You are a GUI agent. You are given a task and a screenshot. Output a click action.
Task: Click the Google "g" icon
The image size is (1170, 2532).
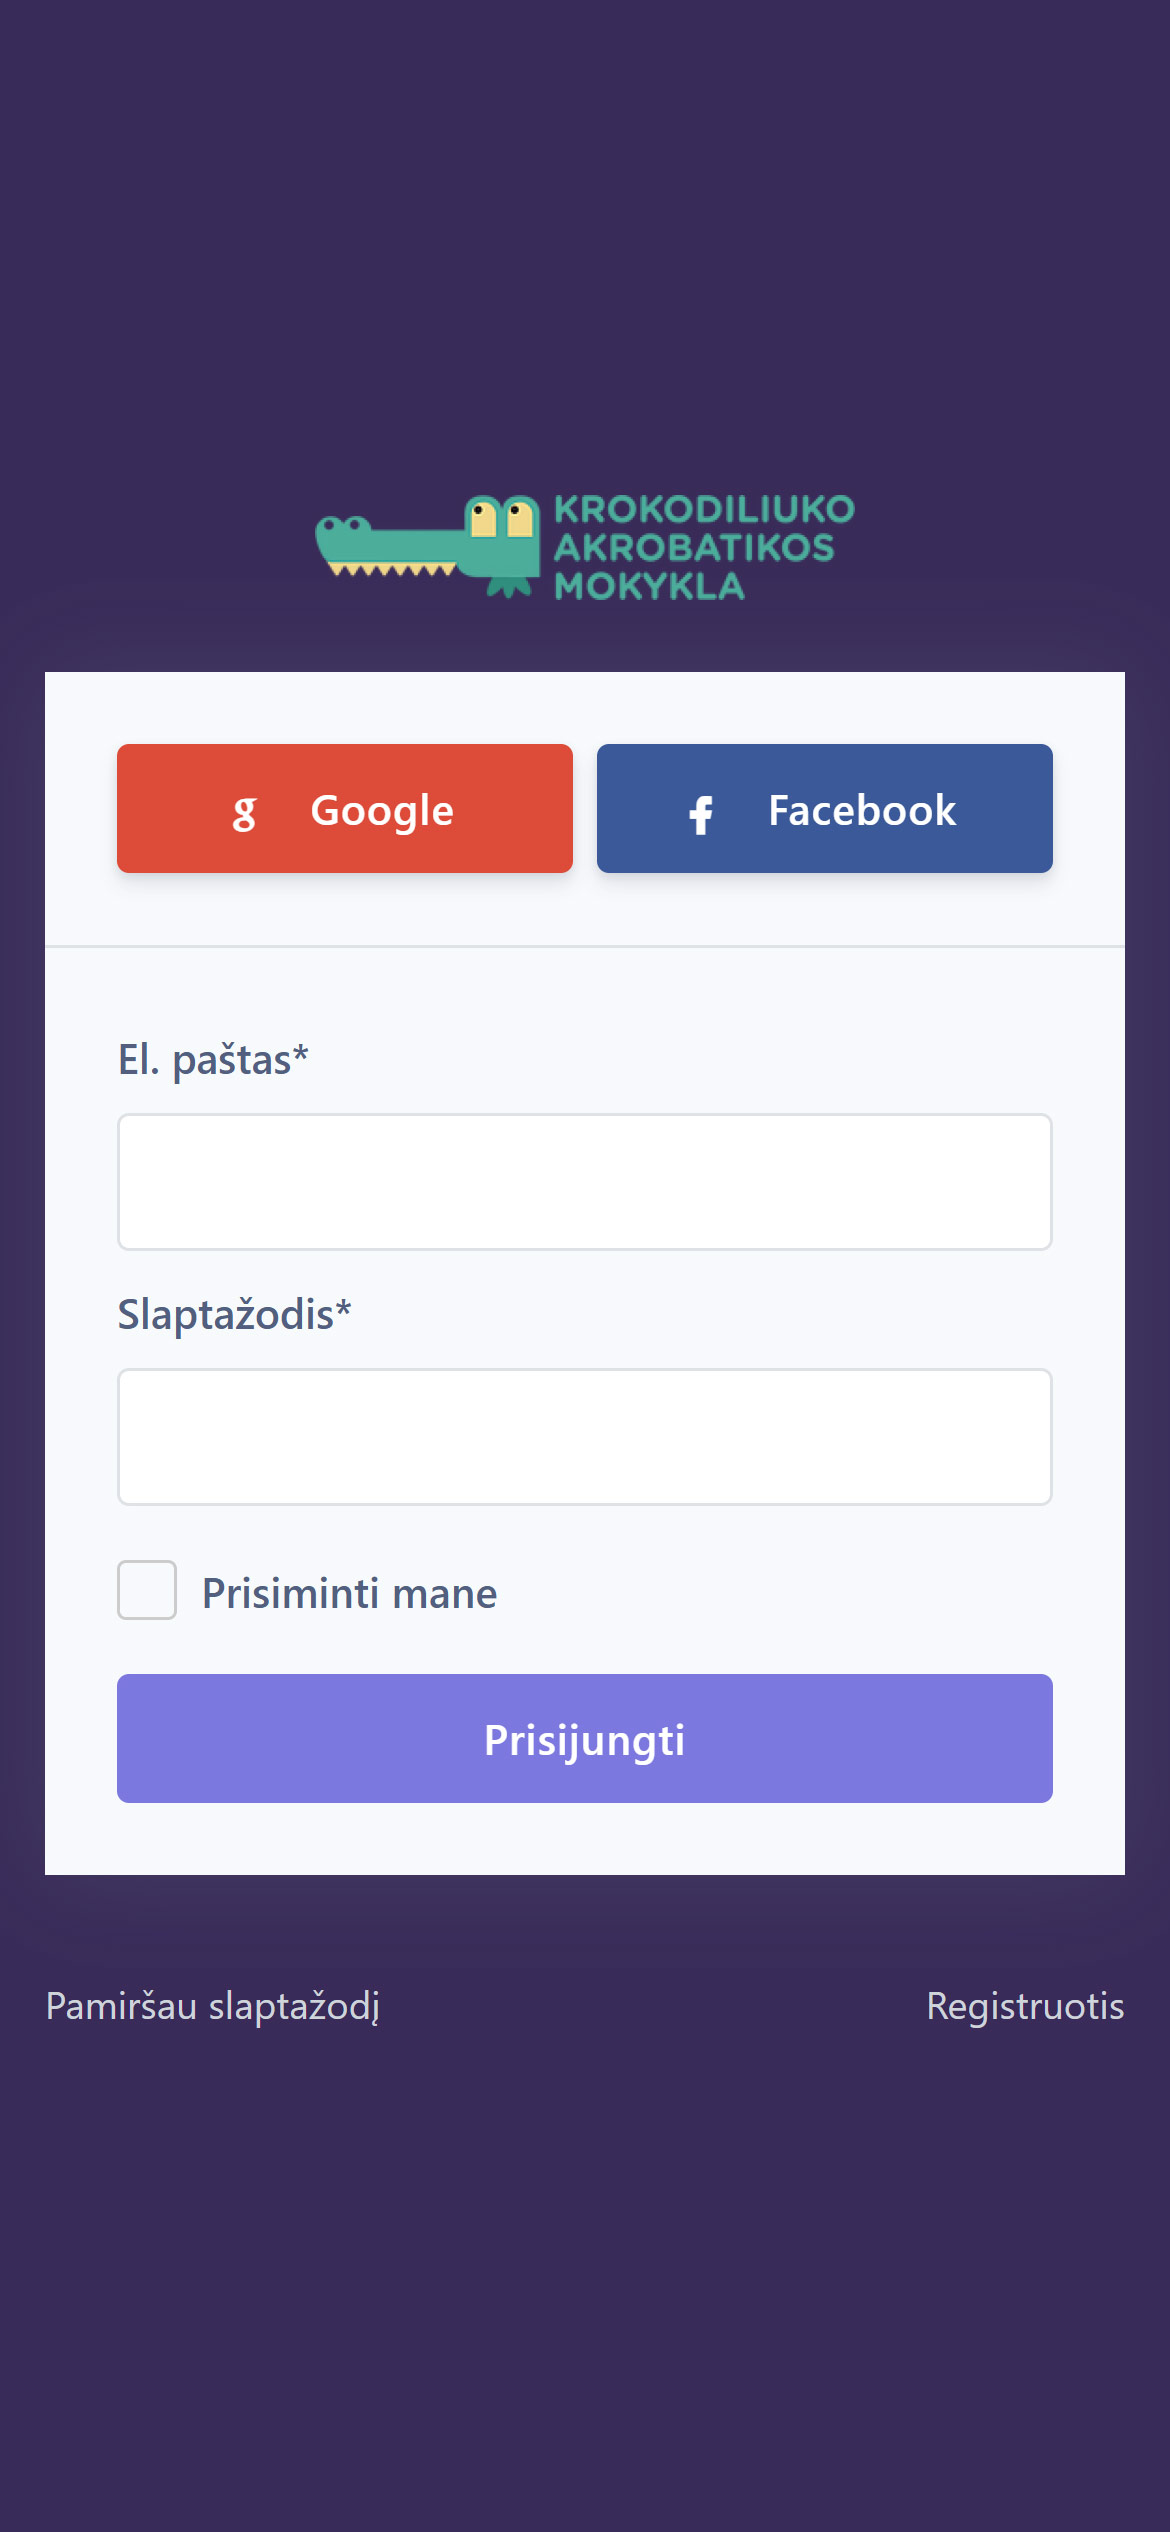[x=244, y=814]
